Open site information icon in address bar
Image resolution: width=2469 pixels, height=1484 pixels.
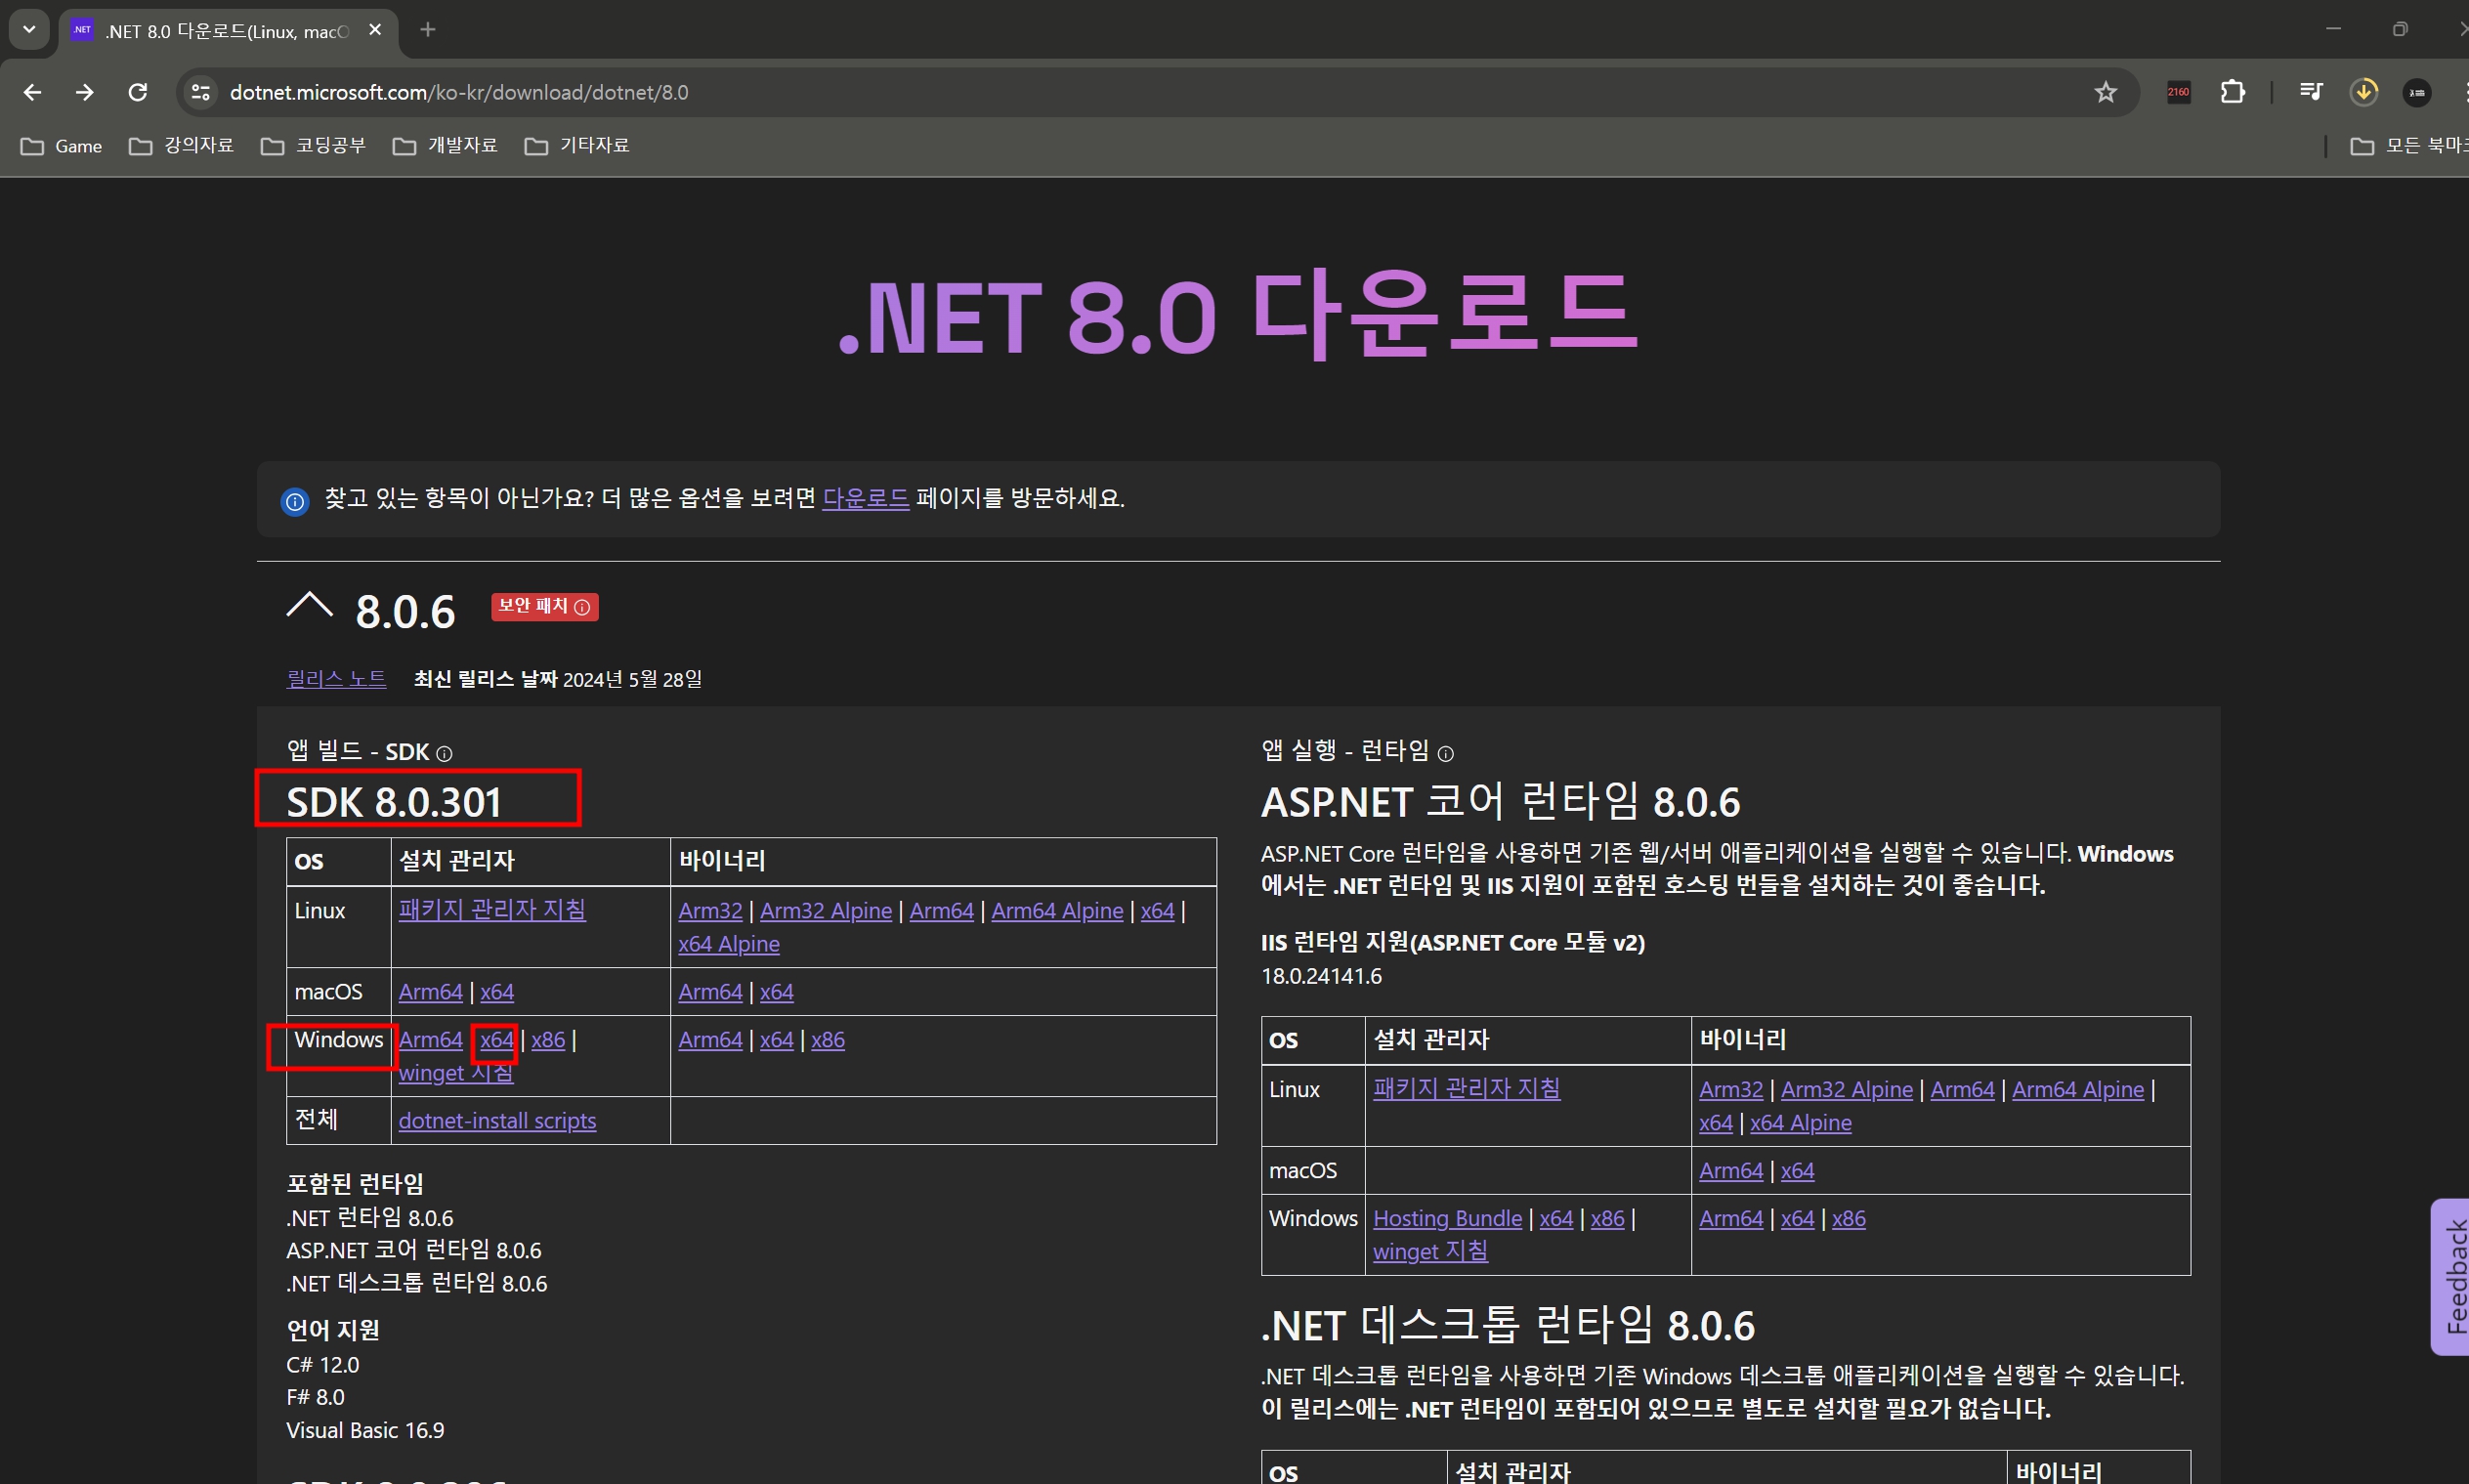pyautogui.click(x=201, y=92)
